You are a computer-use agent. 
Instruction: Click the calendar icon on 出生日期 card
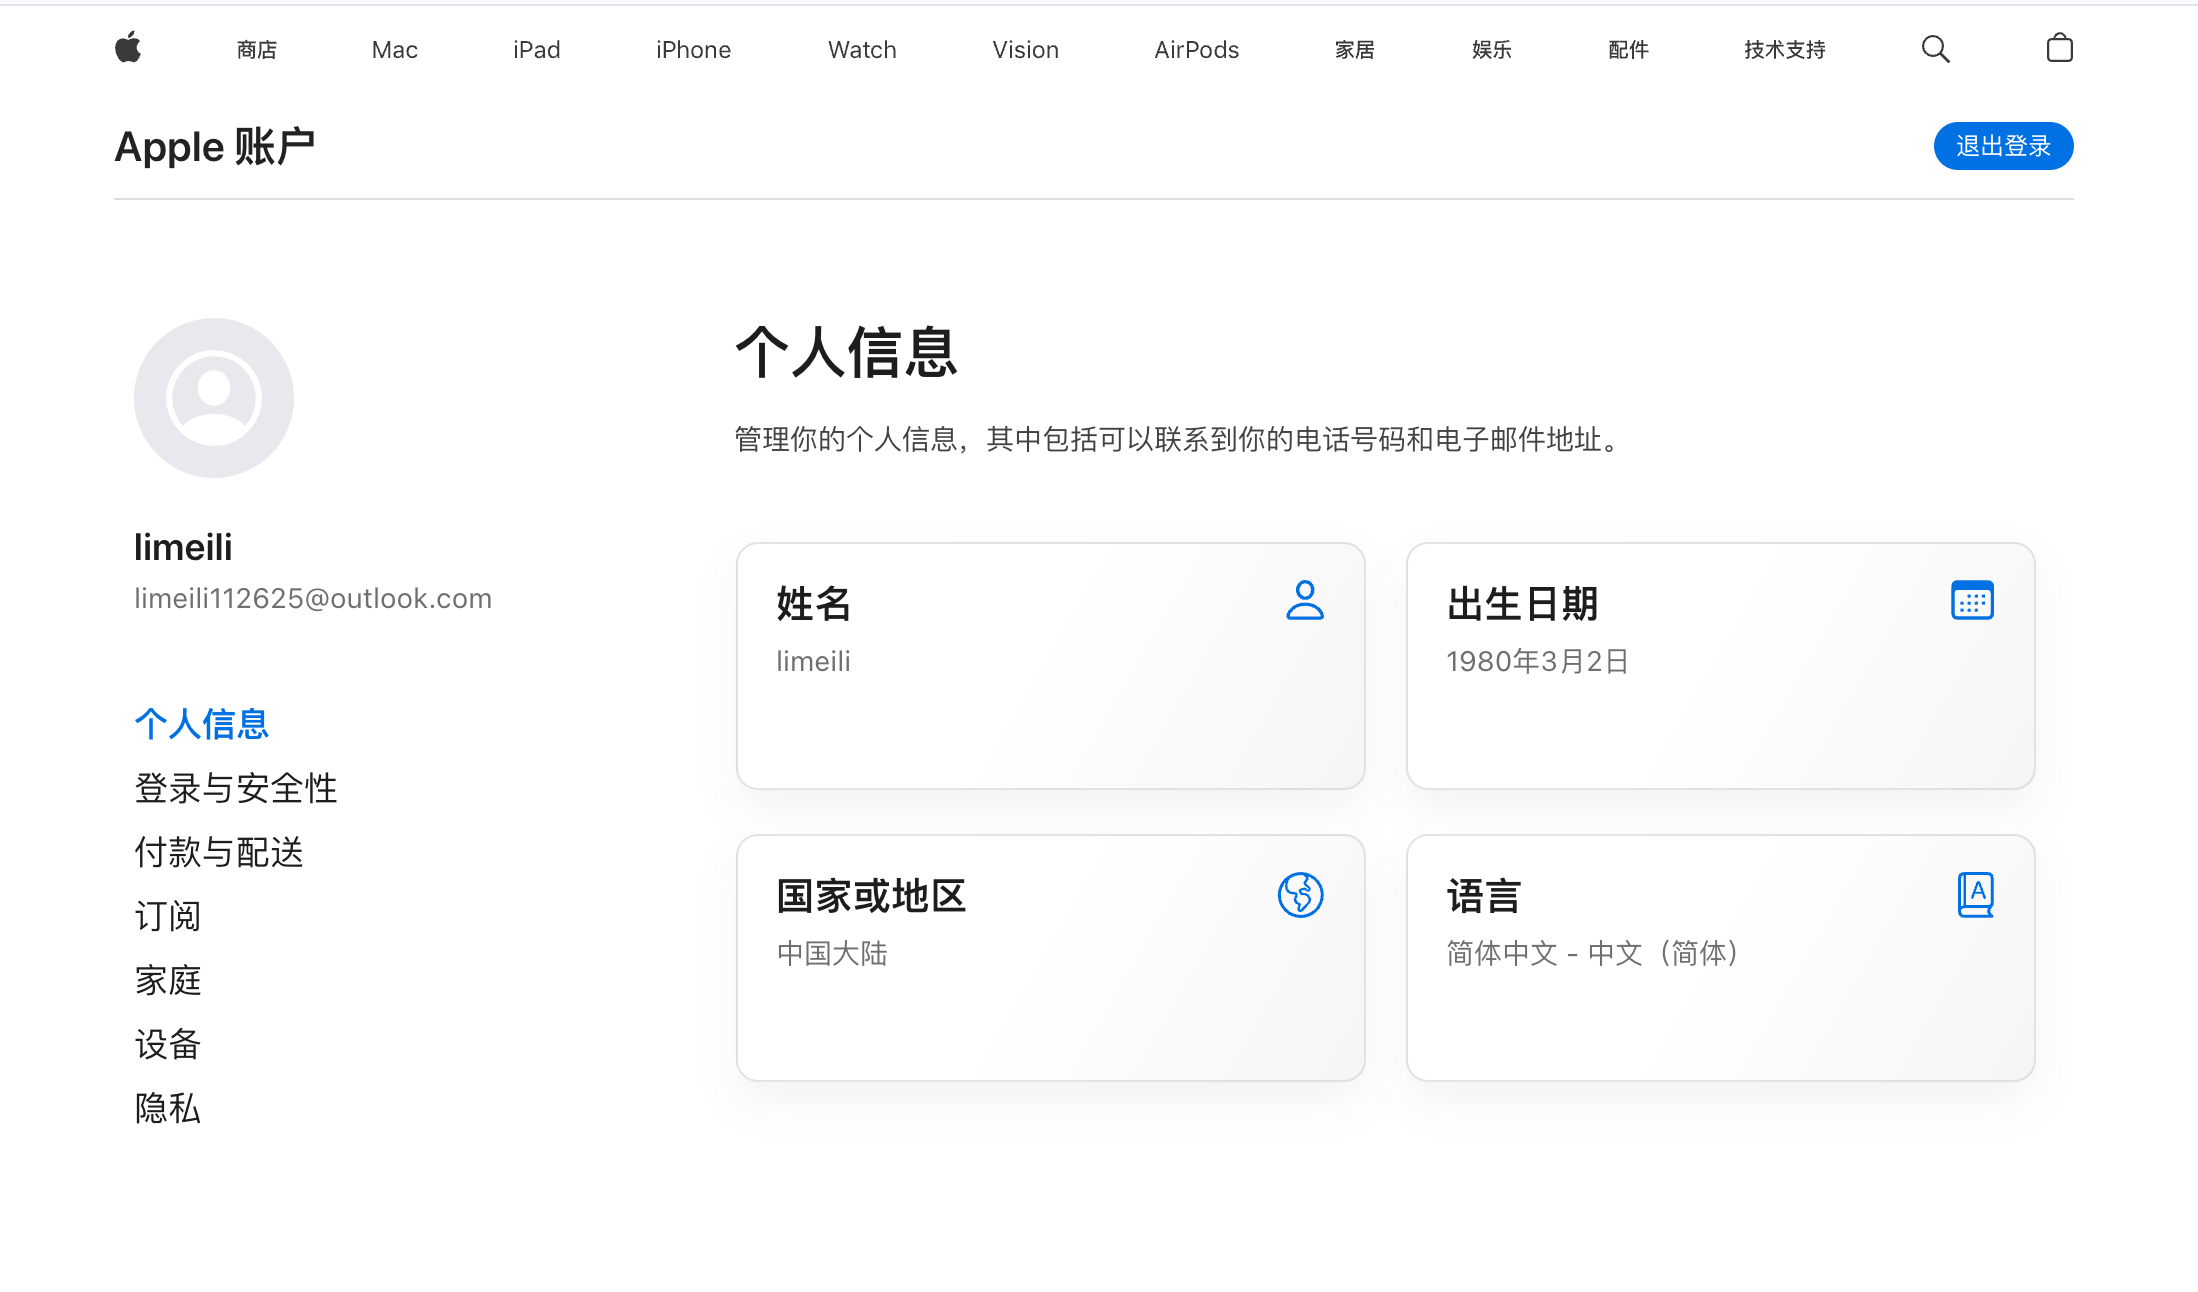[x=1972, y=600]
